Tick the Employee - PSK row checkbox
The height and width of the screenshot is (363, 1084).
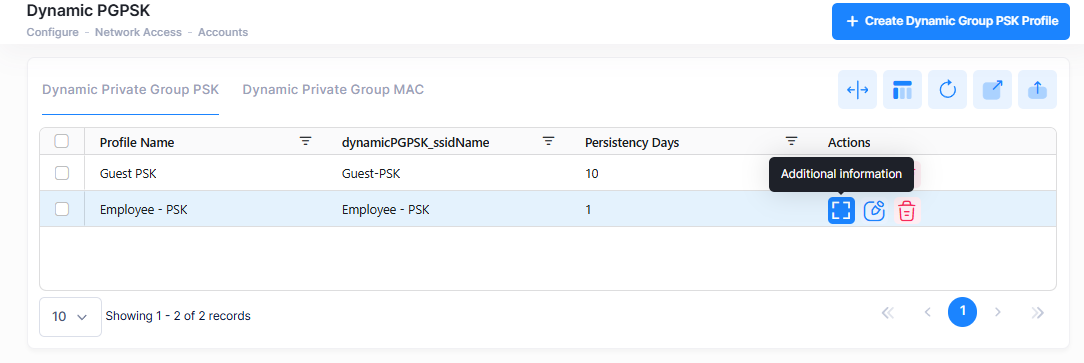coord(62,209)
